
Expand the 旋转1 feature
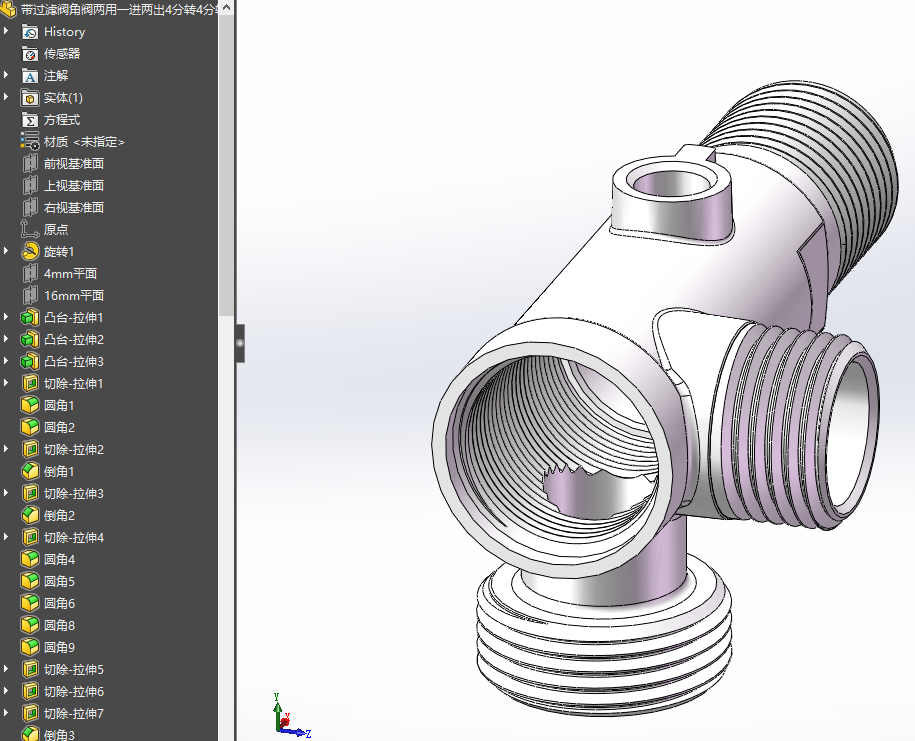[6, 251]
